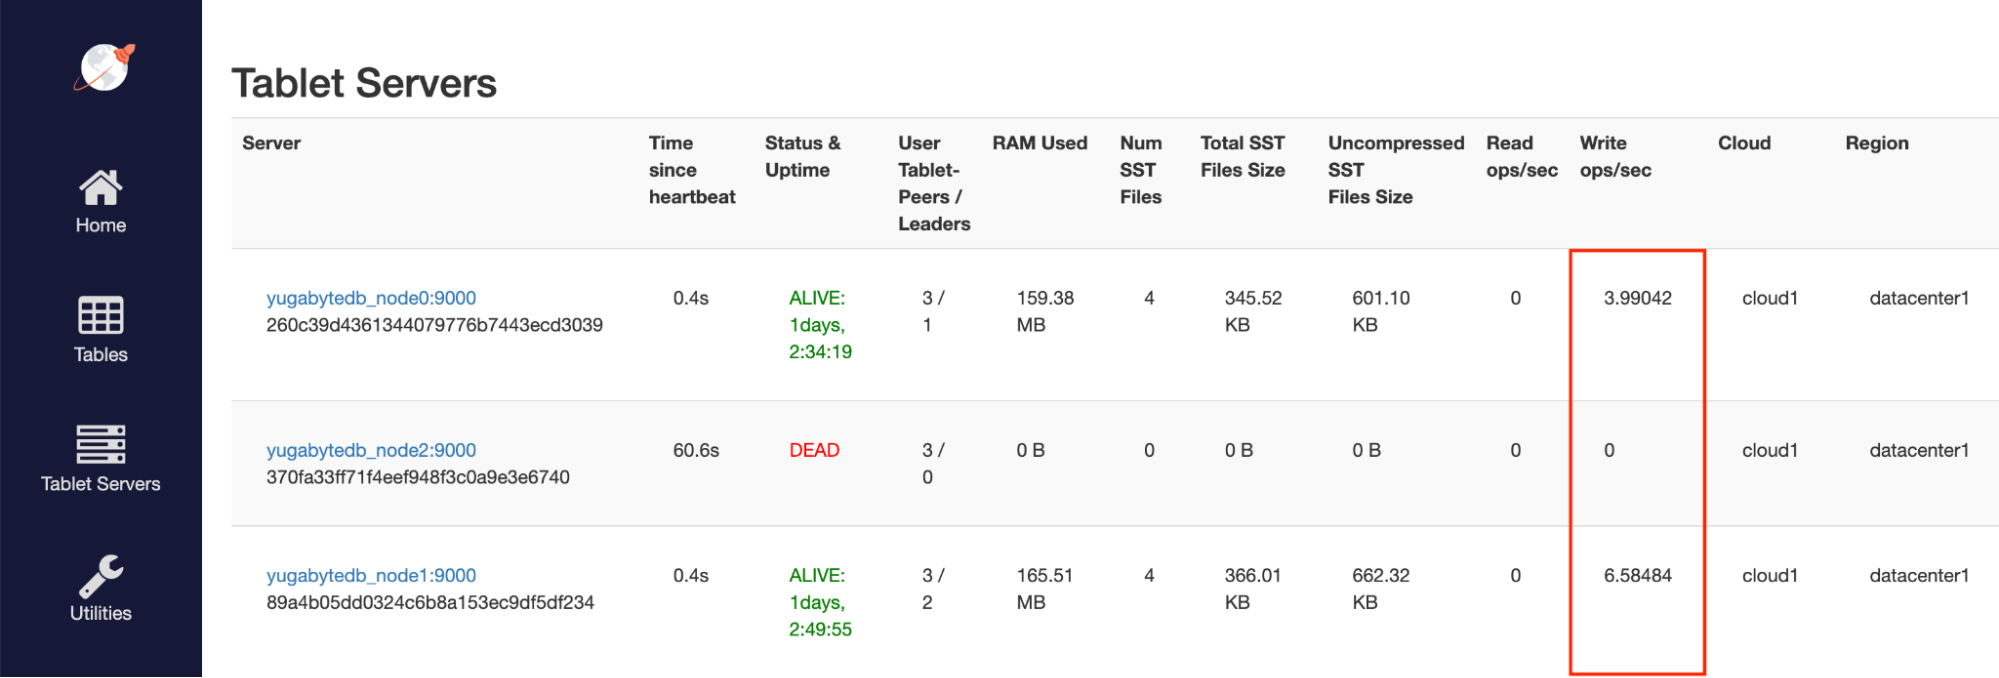Select the DEAD status text for node2
Image resolution: width=1999 pixels, height=678 pixels.
812,450
